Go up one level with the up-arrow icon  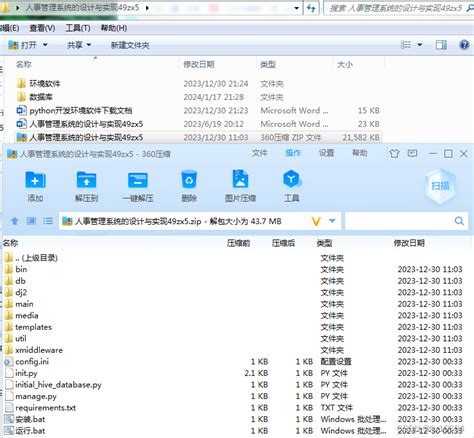point(14,221)
